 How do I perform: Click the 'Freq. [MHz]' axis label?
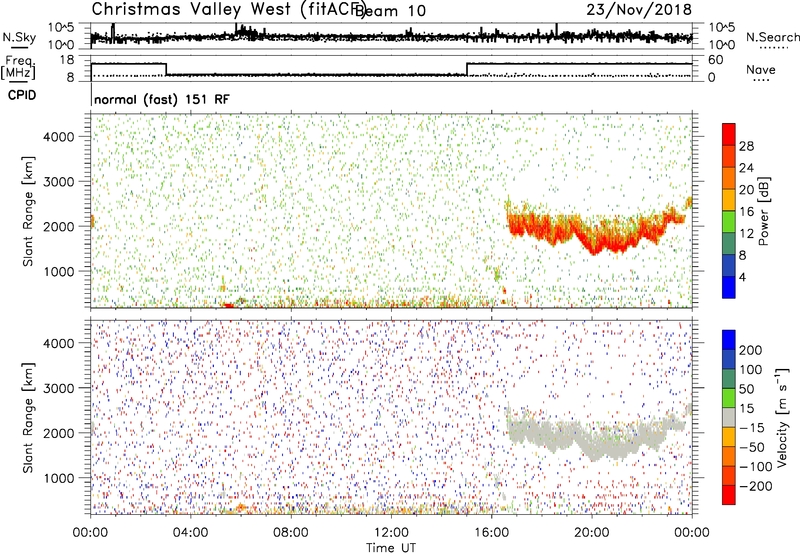[x=18, y=68]
